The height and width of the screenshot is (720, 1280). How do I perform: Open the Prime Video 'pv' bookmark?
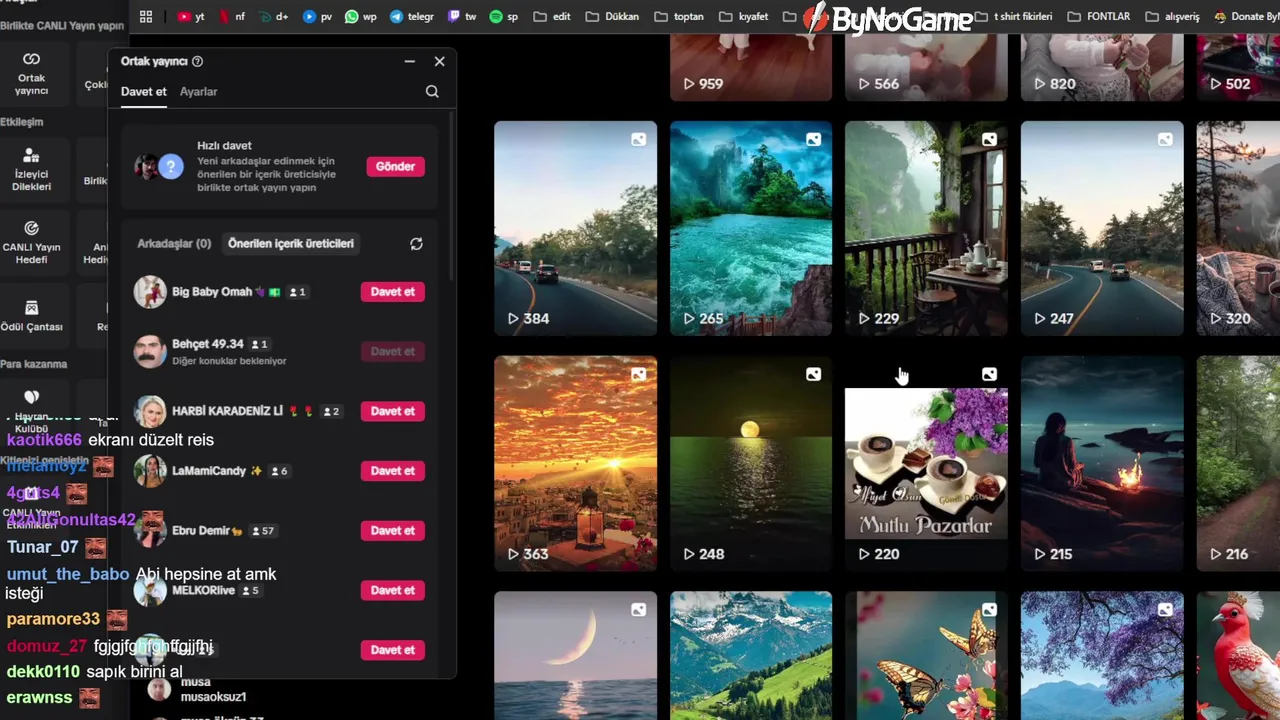coord(317,16)
